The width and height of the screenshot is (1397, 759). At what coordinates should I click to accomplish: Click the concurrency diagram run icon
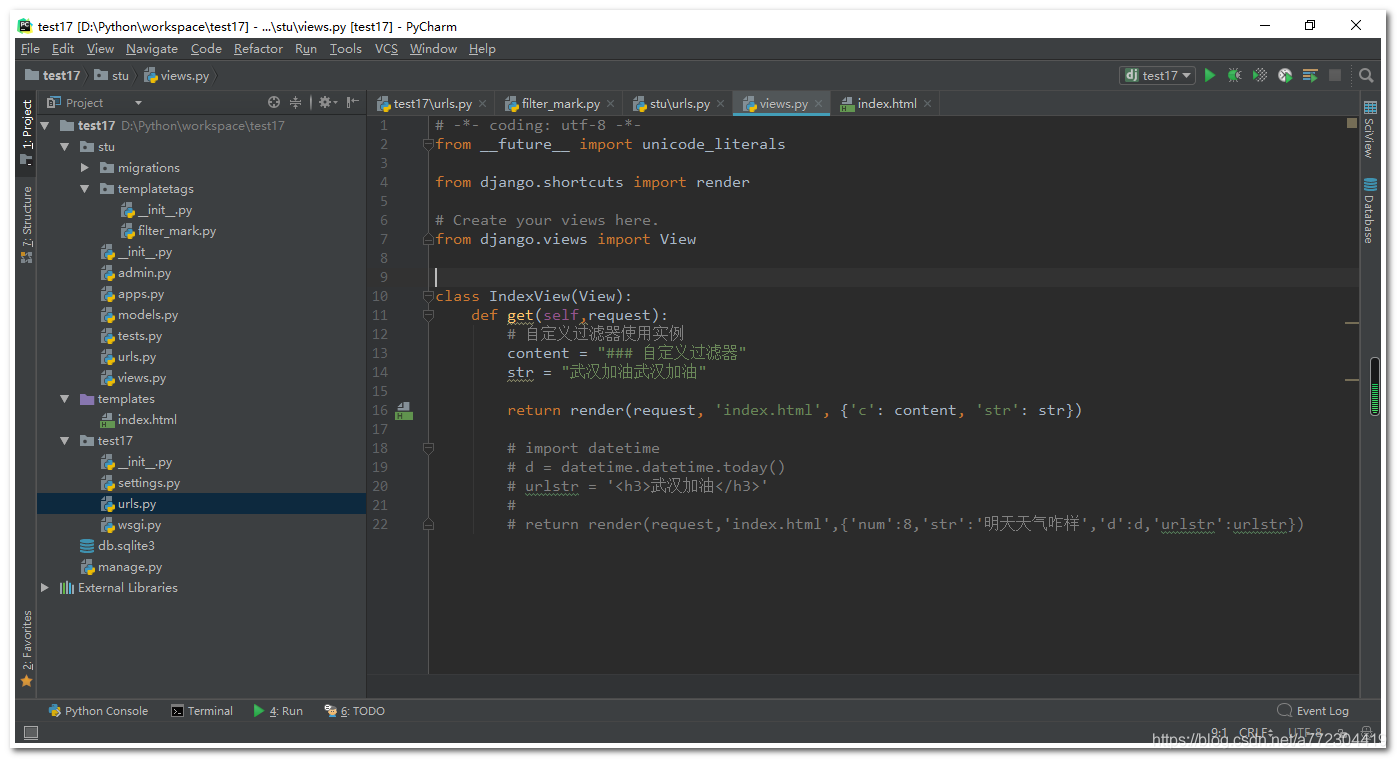[1310, 75]
